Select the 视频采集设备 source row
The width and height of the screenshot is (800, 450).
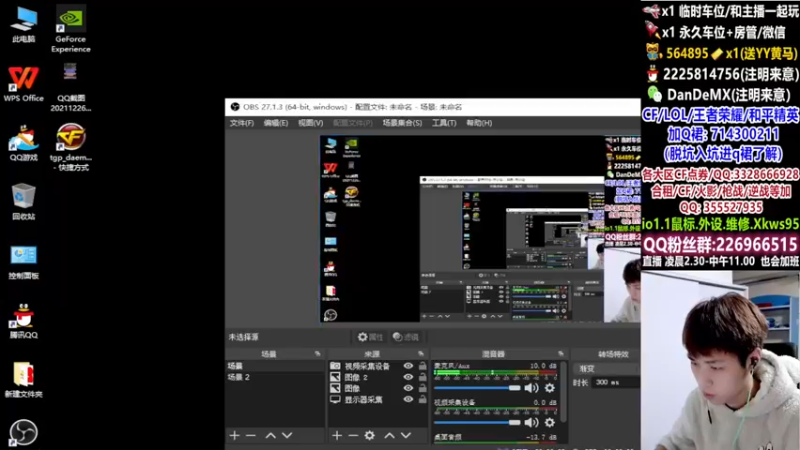tap(378, 366)
